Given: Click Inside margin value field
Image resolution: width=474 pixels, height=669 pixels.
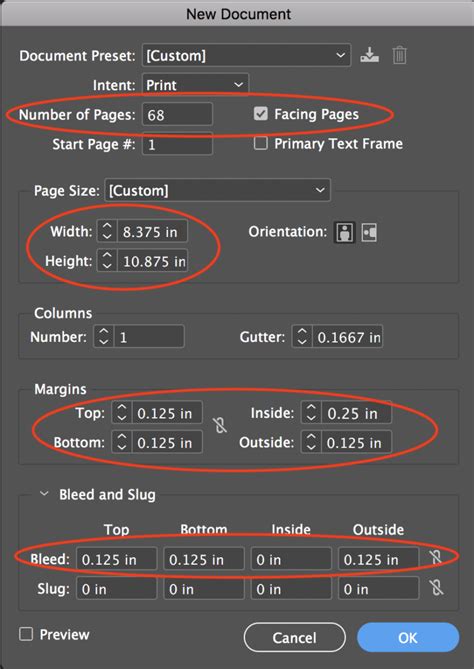Looking at the screenshot, I should [356, 413].
